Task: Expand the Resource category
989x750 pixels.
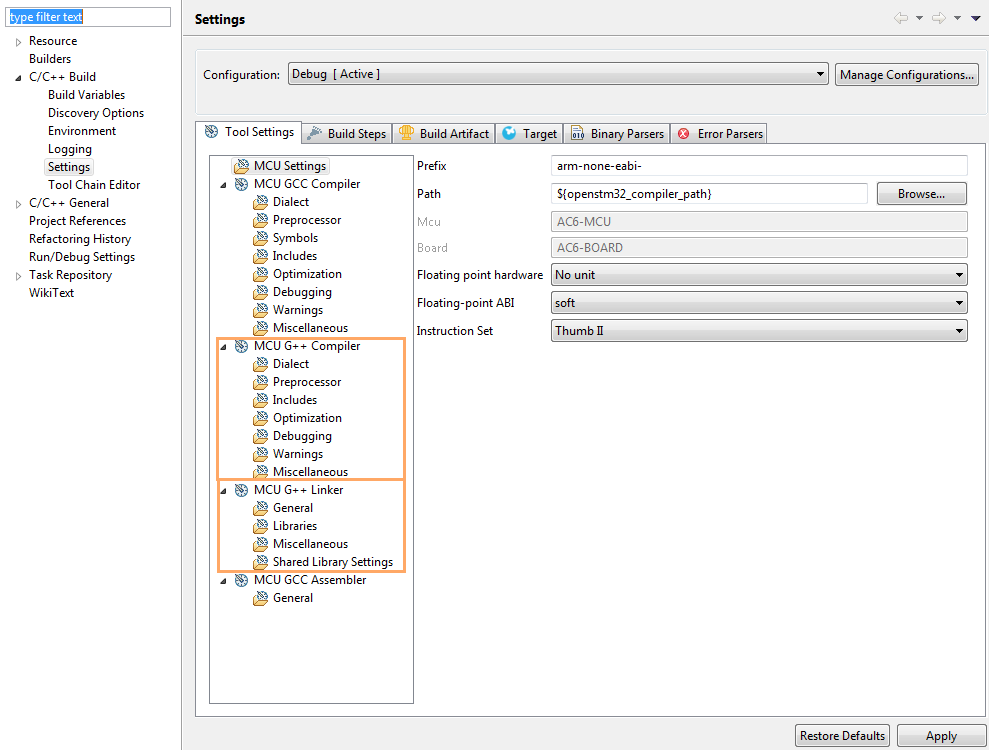Action: coord(18,42)
